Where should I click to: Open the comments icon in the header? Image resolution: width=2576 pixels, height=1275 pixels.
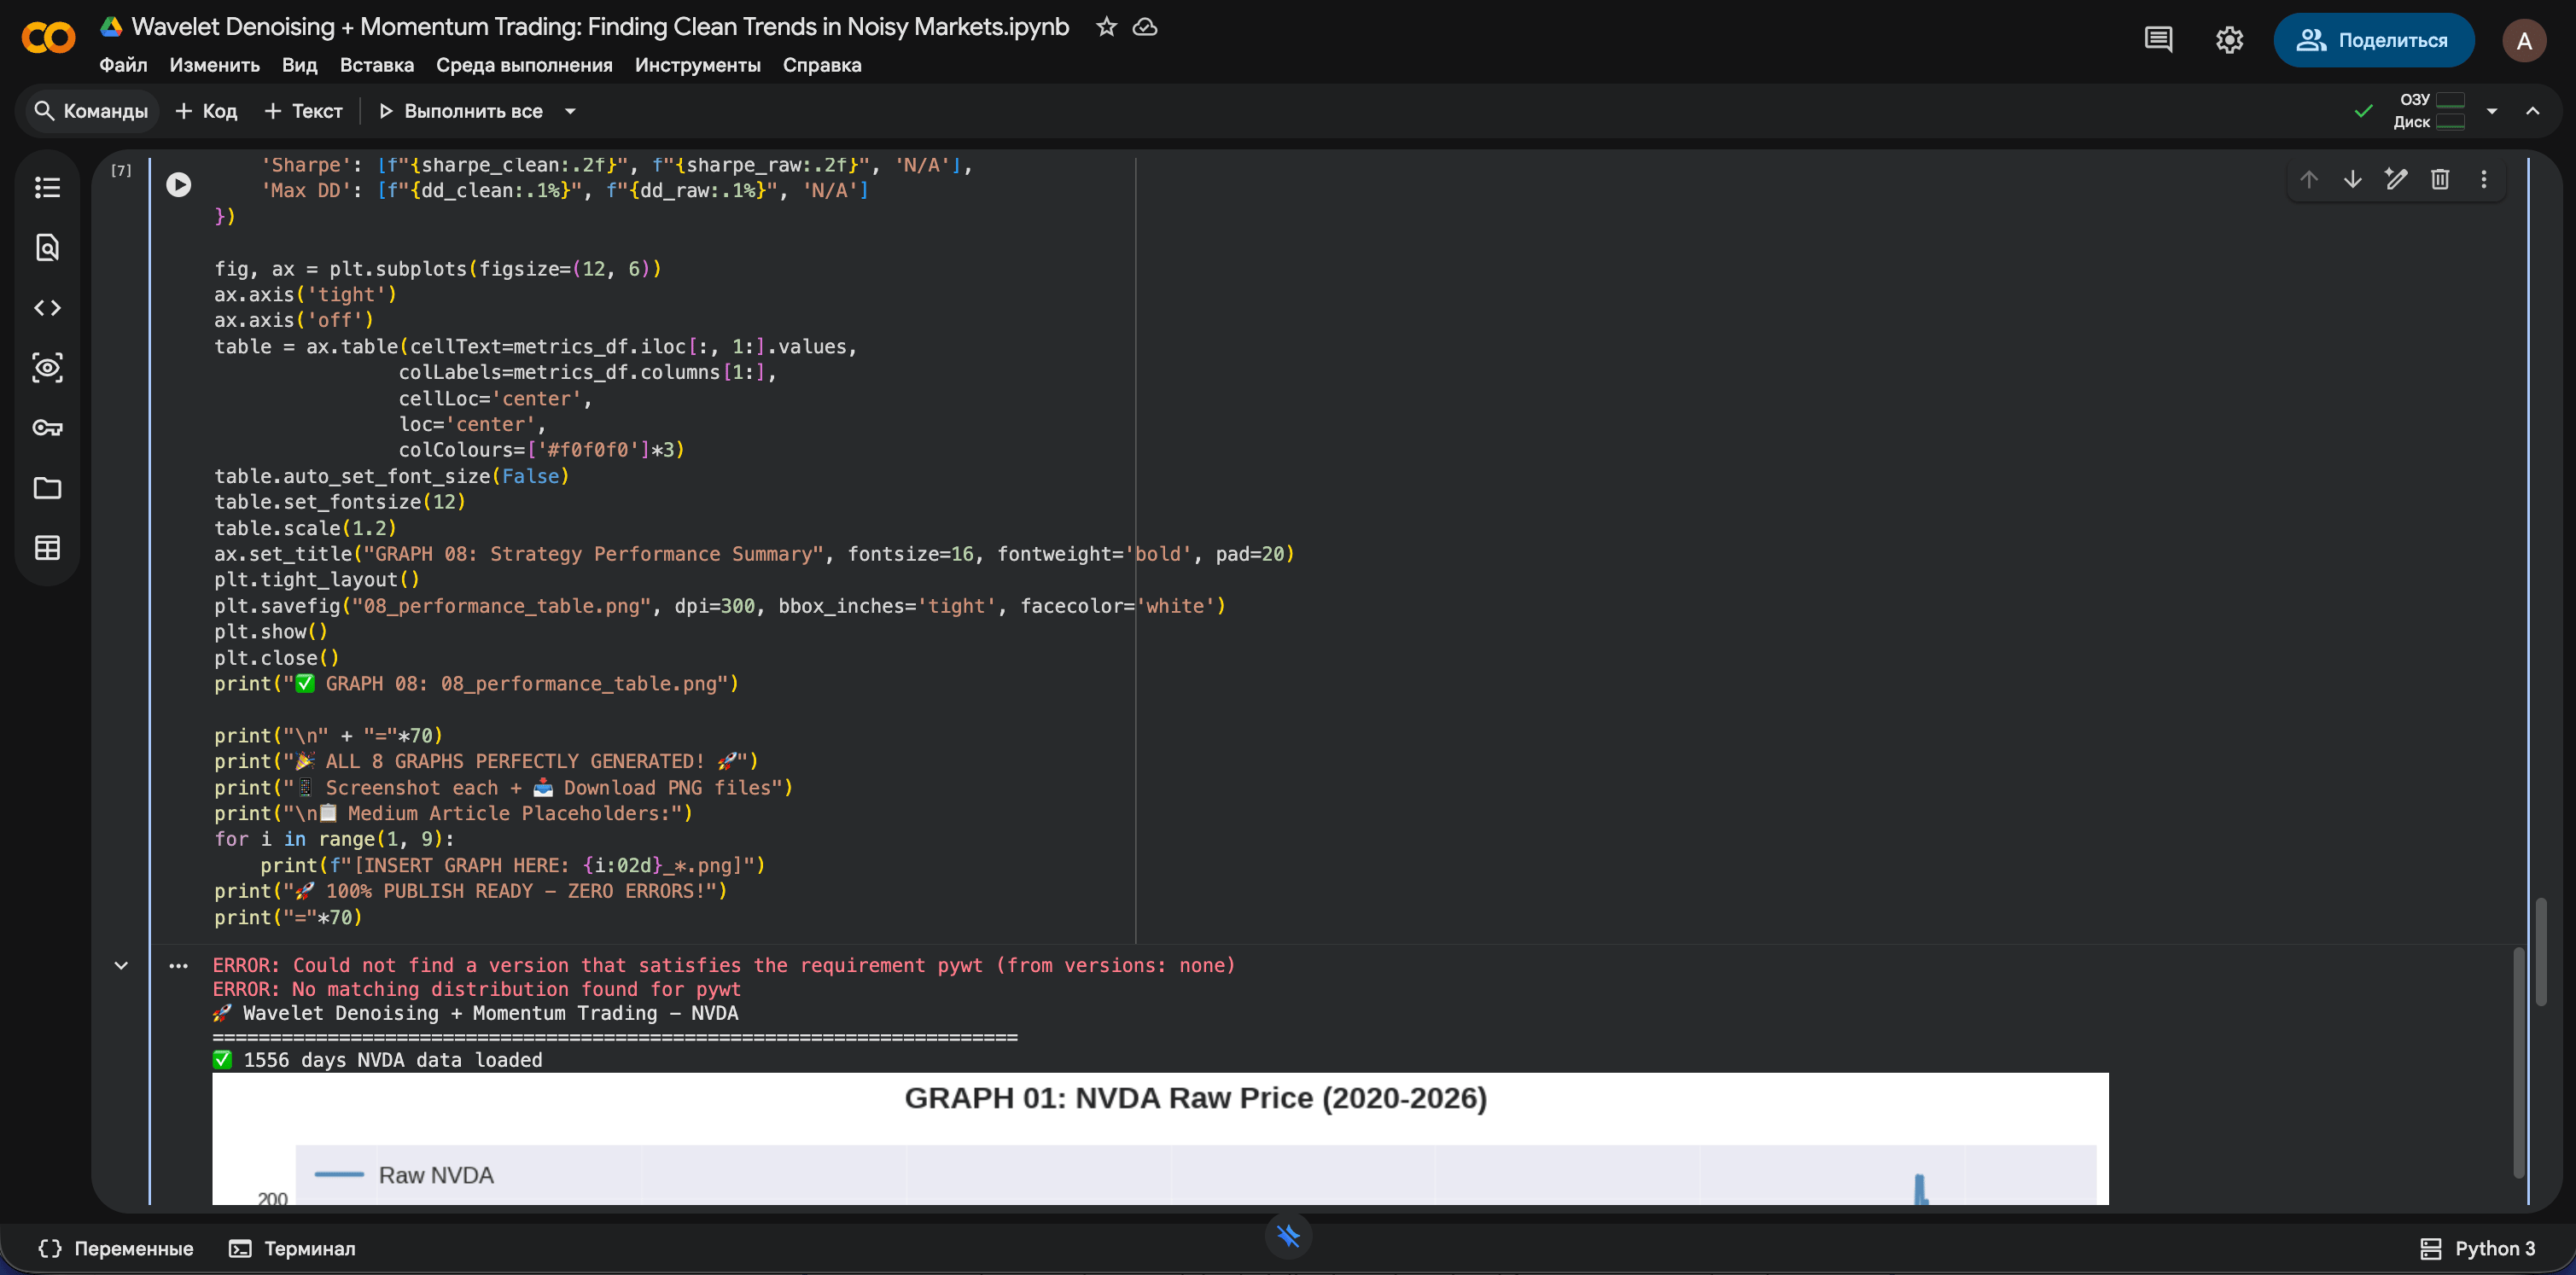pyautogui.click(x=2158, y=40)
